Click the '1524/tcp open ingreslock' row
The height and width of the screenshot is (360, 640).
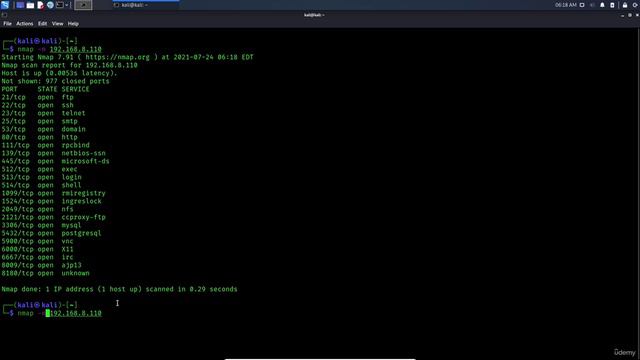pyautogui.click(x=51, y=201)
